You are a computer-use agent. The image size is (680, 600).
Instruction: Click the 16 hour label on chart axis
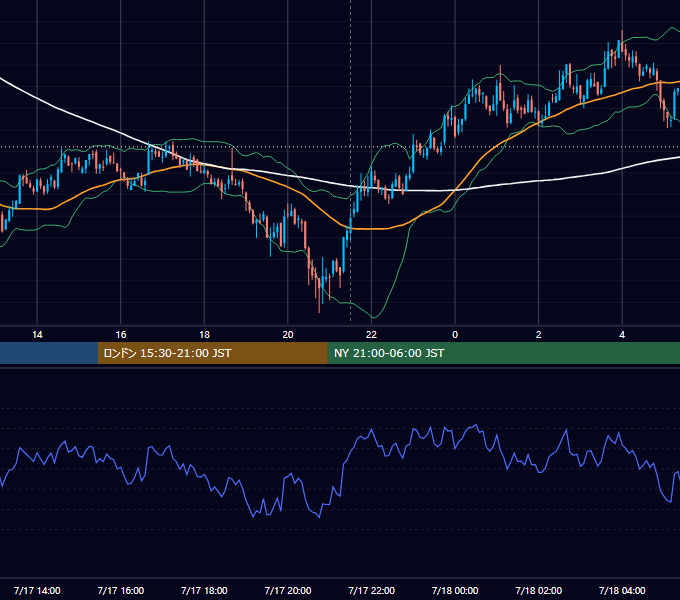(121, 335)
